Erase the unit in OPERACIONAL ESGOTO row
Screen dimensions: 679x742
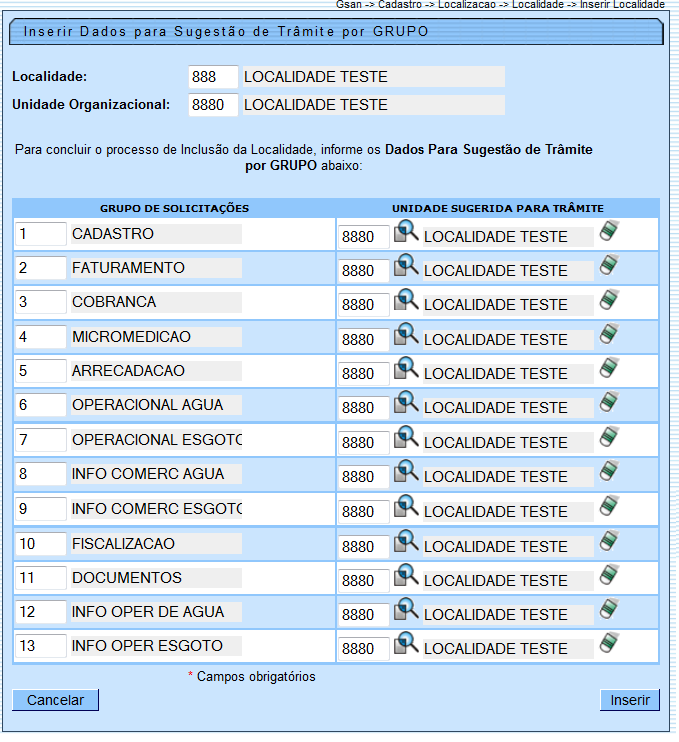(x=608, y=439)
